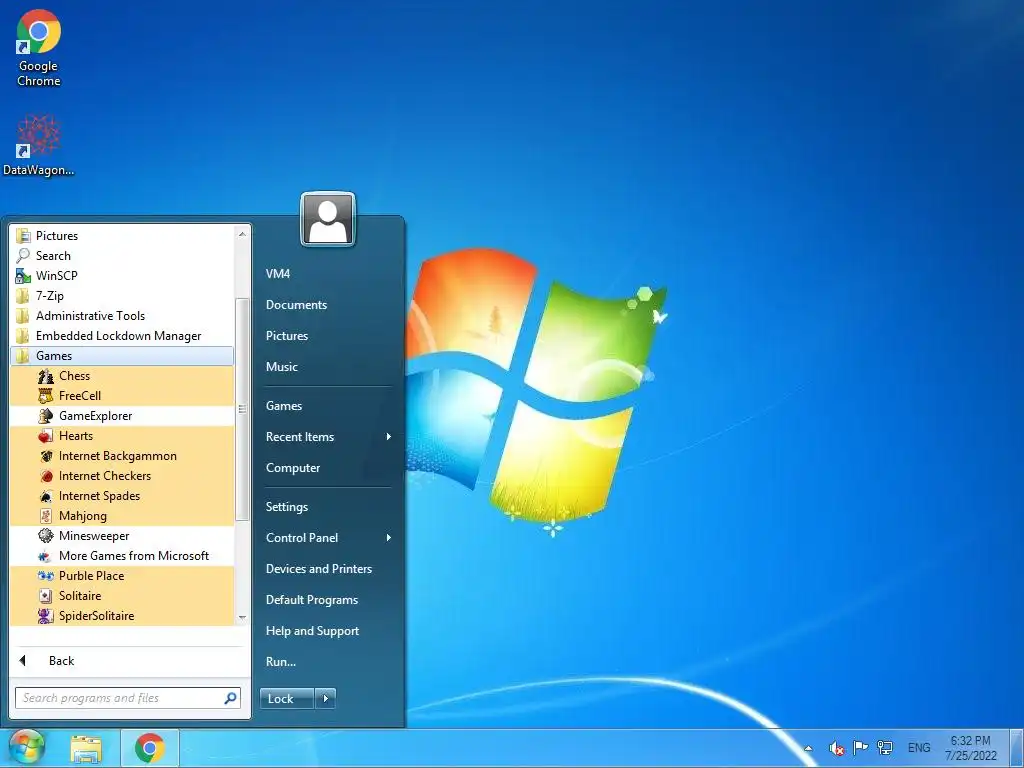1024x768 pixels.
Task: Open the DataWagon desktop shortcut
Action: click(39, 145)
